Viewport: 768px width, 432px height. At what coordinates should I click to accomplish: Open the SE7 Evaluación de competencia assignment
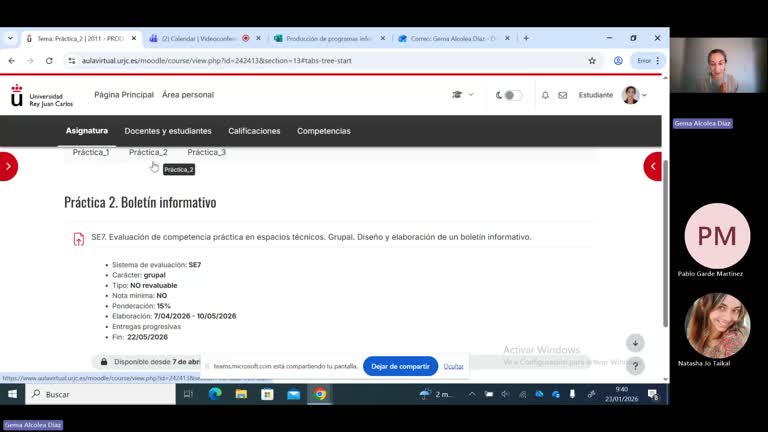(311, 237)
